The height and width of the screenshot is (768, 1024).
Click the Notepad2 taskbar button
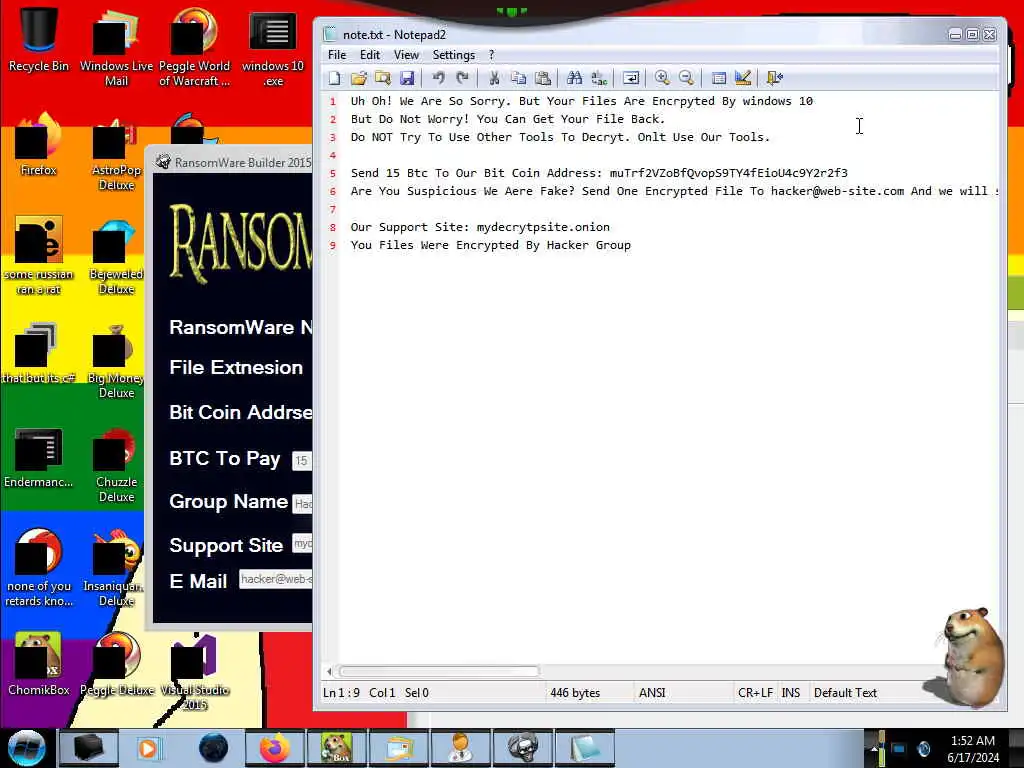[x=585, y=748]
